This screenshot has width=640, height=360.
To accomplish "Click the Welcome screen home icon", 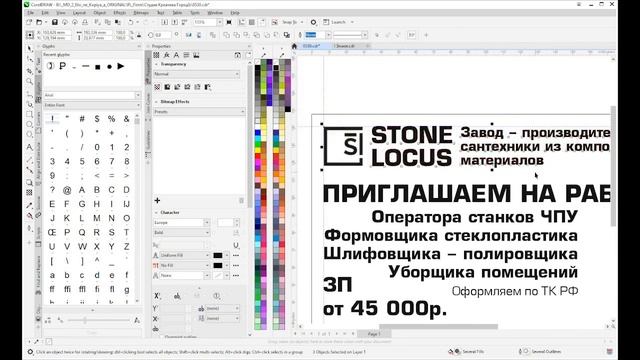I will [294, 46].
